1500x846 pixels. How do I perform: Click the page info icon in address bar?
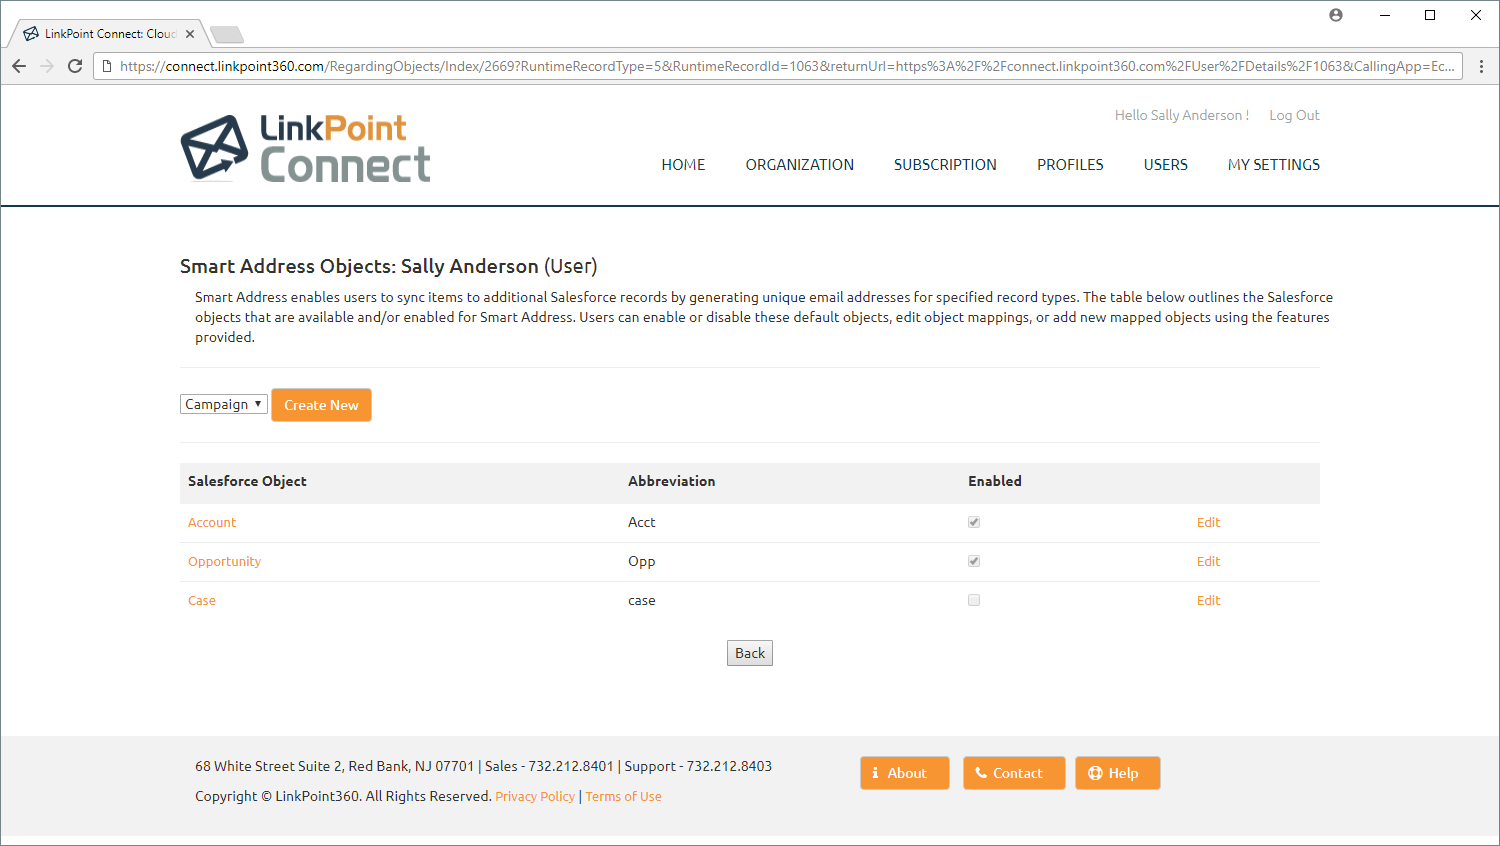[106, 66]
